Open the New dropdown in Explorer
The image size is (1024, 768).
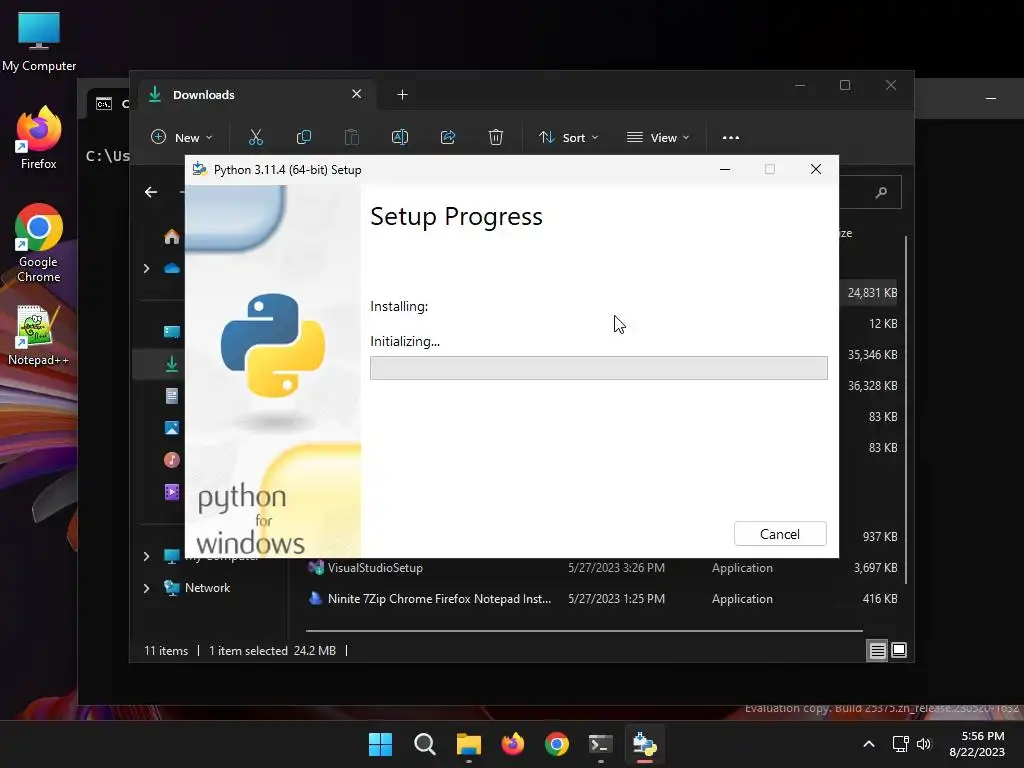182,137
